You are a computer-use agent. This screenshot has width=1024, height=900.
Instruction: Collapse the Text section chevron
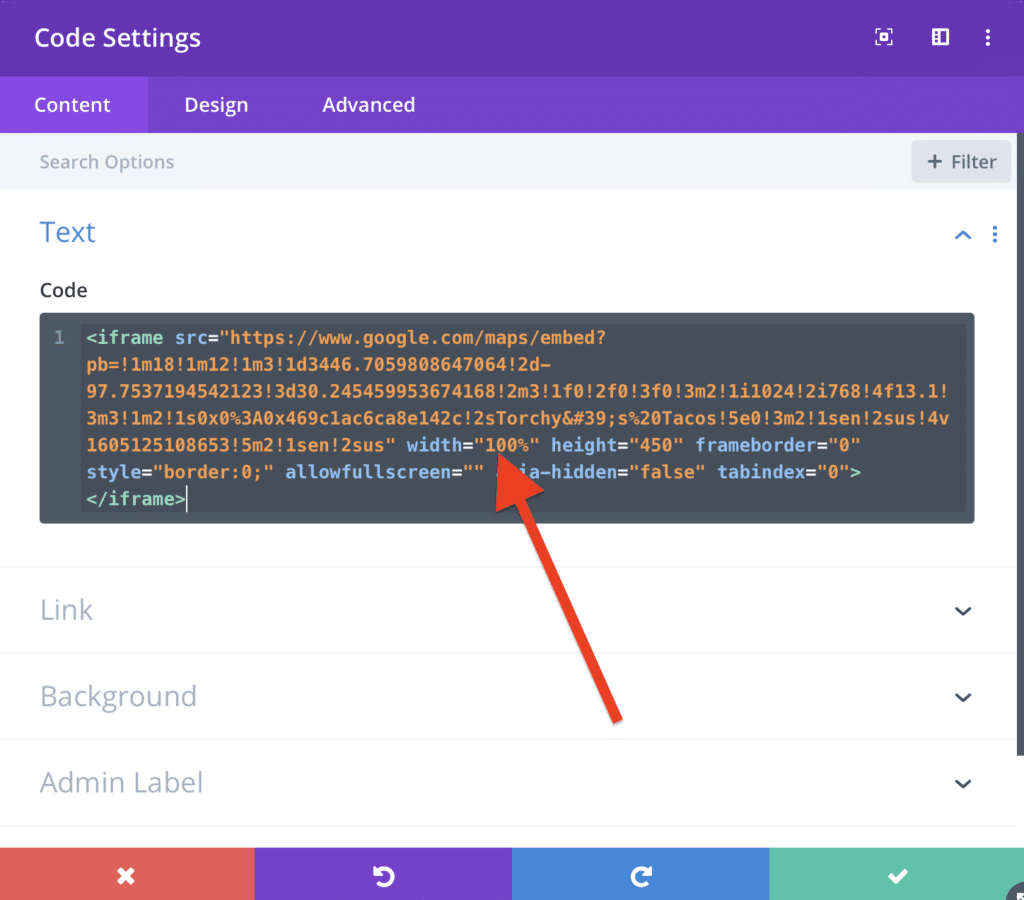[963, 234]
